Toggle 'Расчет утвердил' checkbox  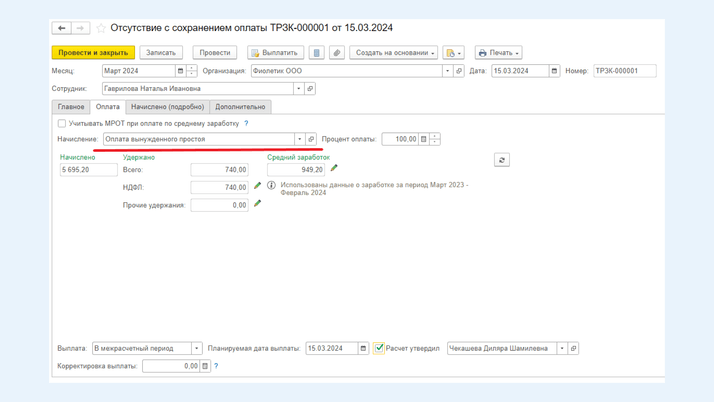coord(379,348)
